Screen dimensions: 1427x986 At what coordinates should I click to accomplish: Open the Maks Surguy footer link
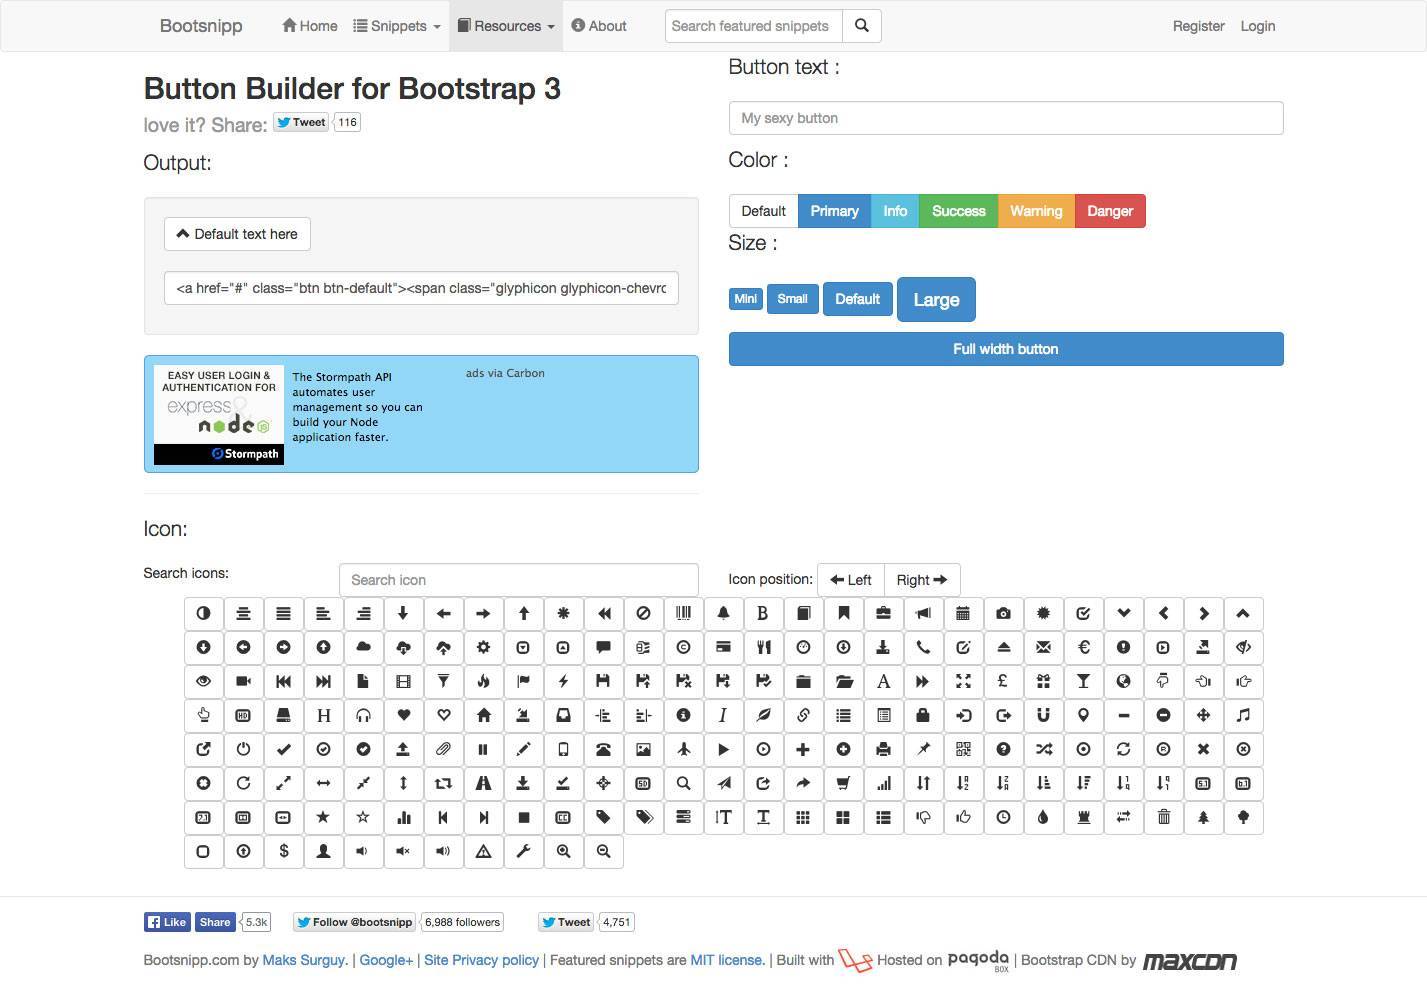tap(305, 960)
